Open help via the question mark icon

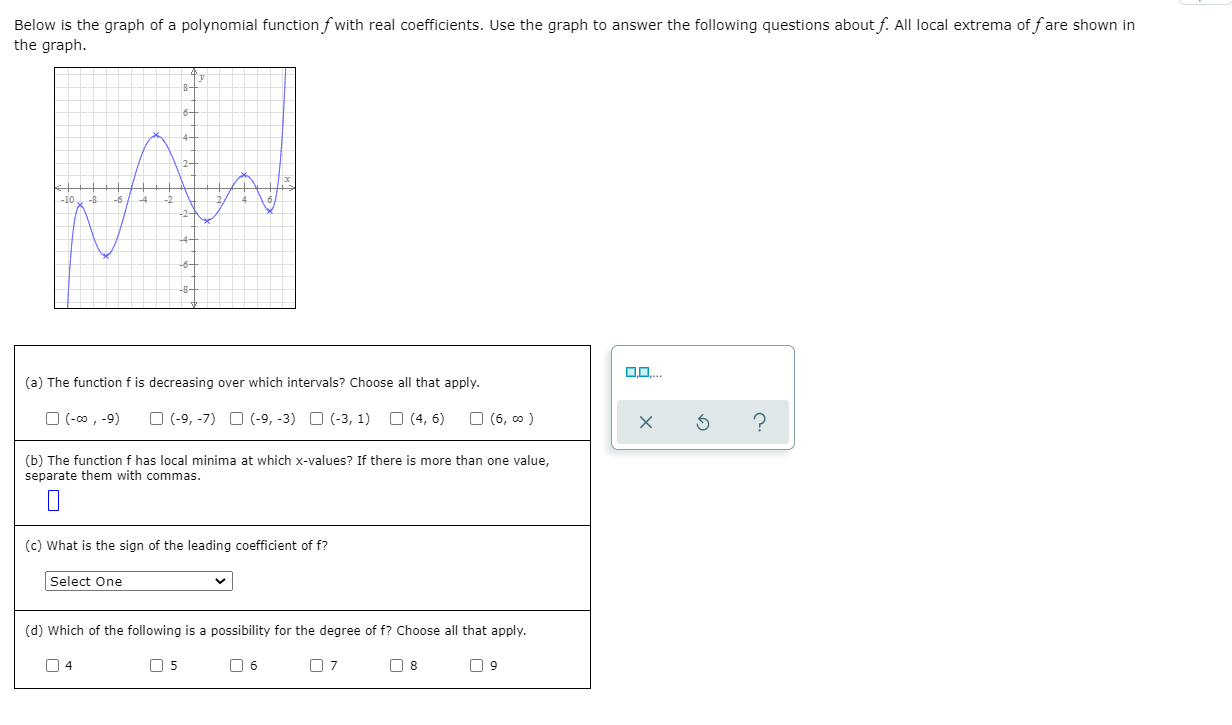[760, 422]
